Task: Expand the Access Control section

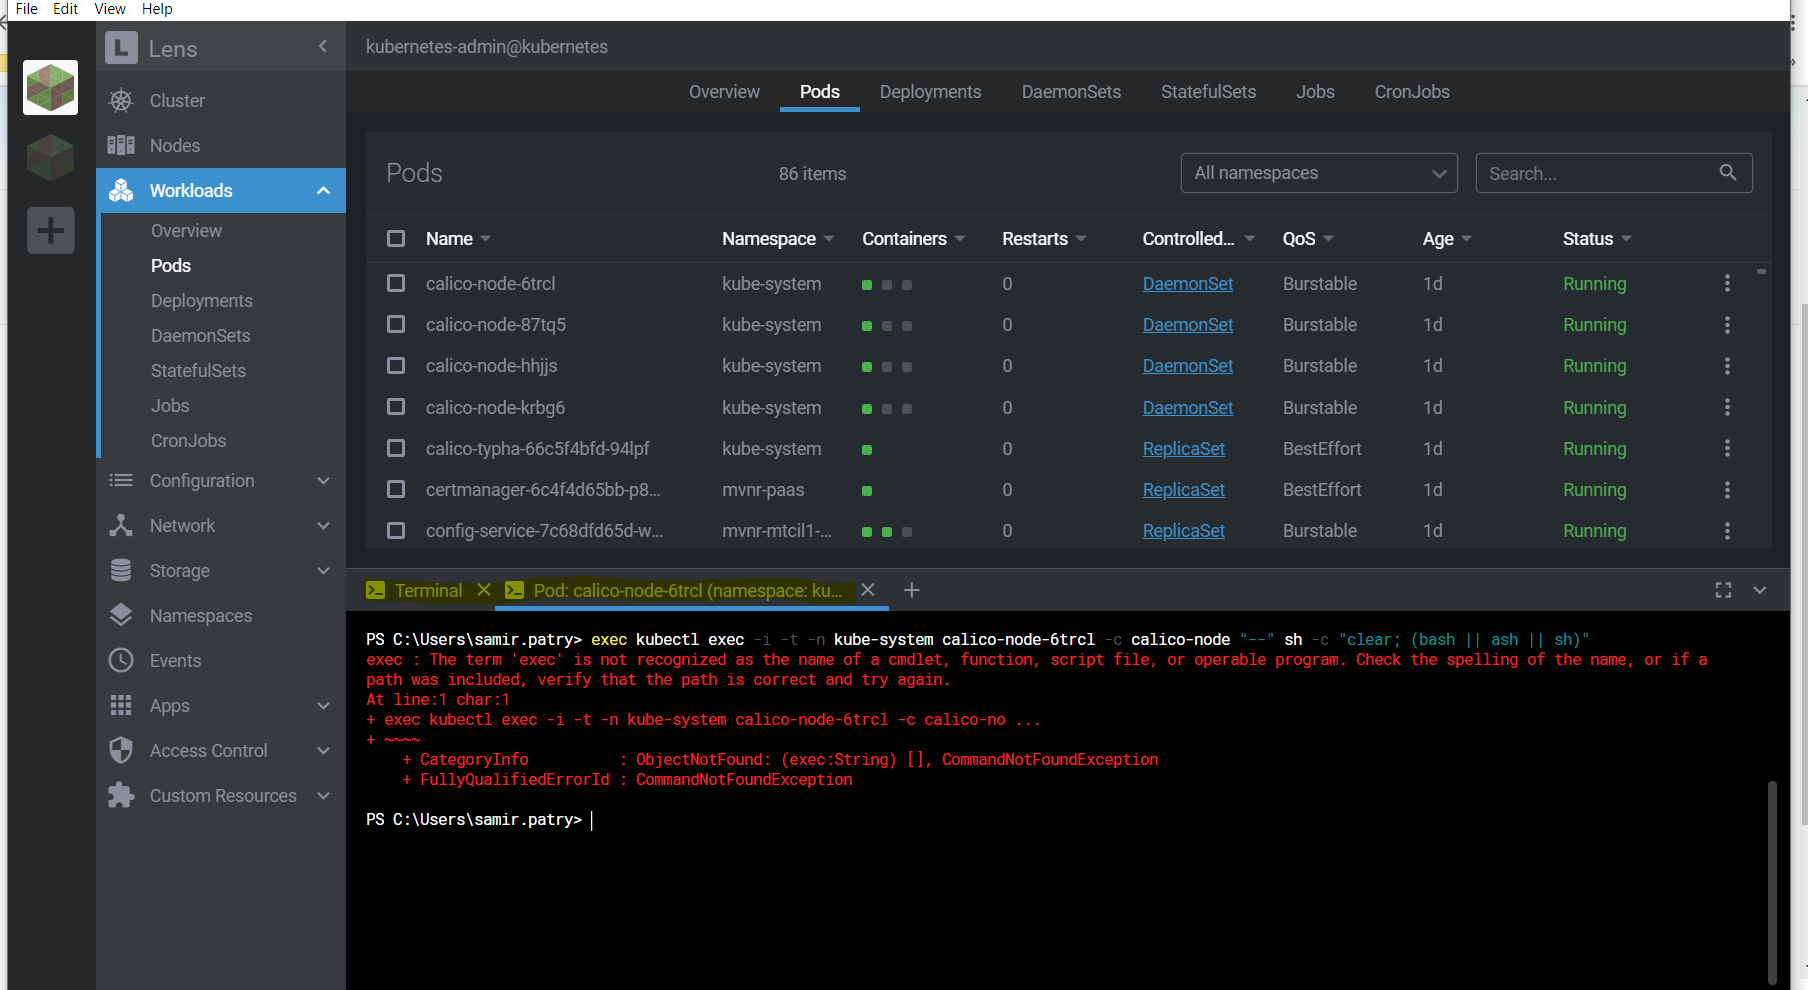Action: point(323,751)
